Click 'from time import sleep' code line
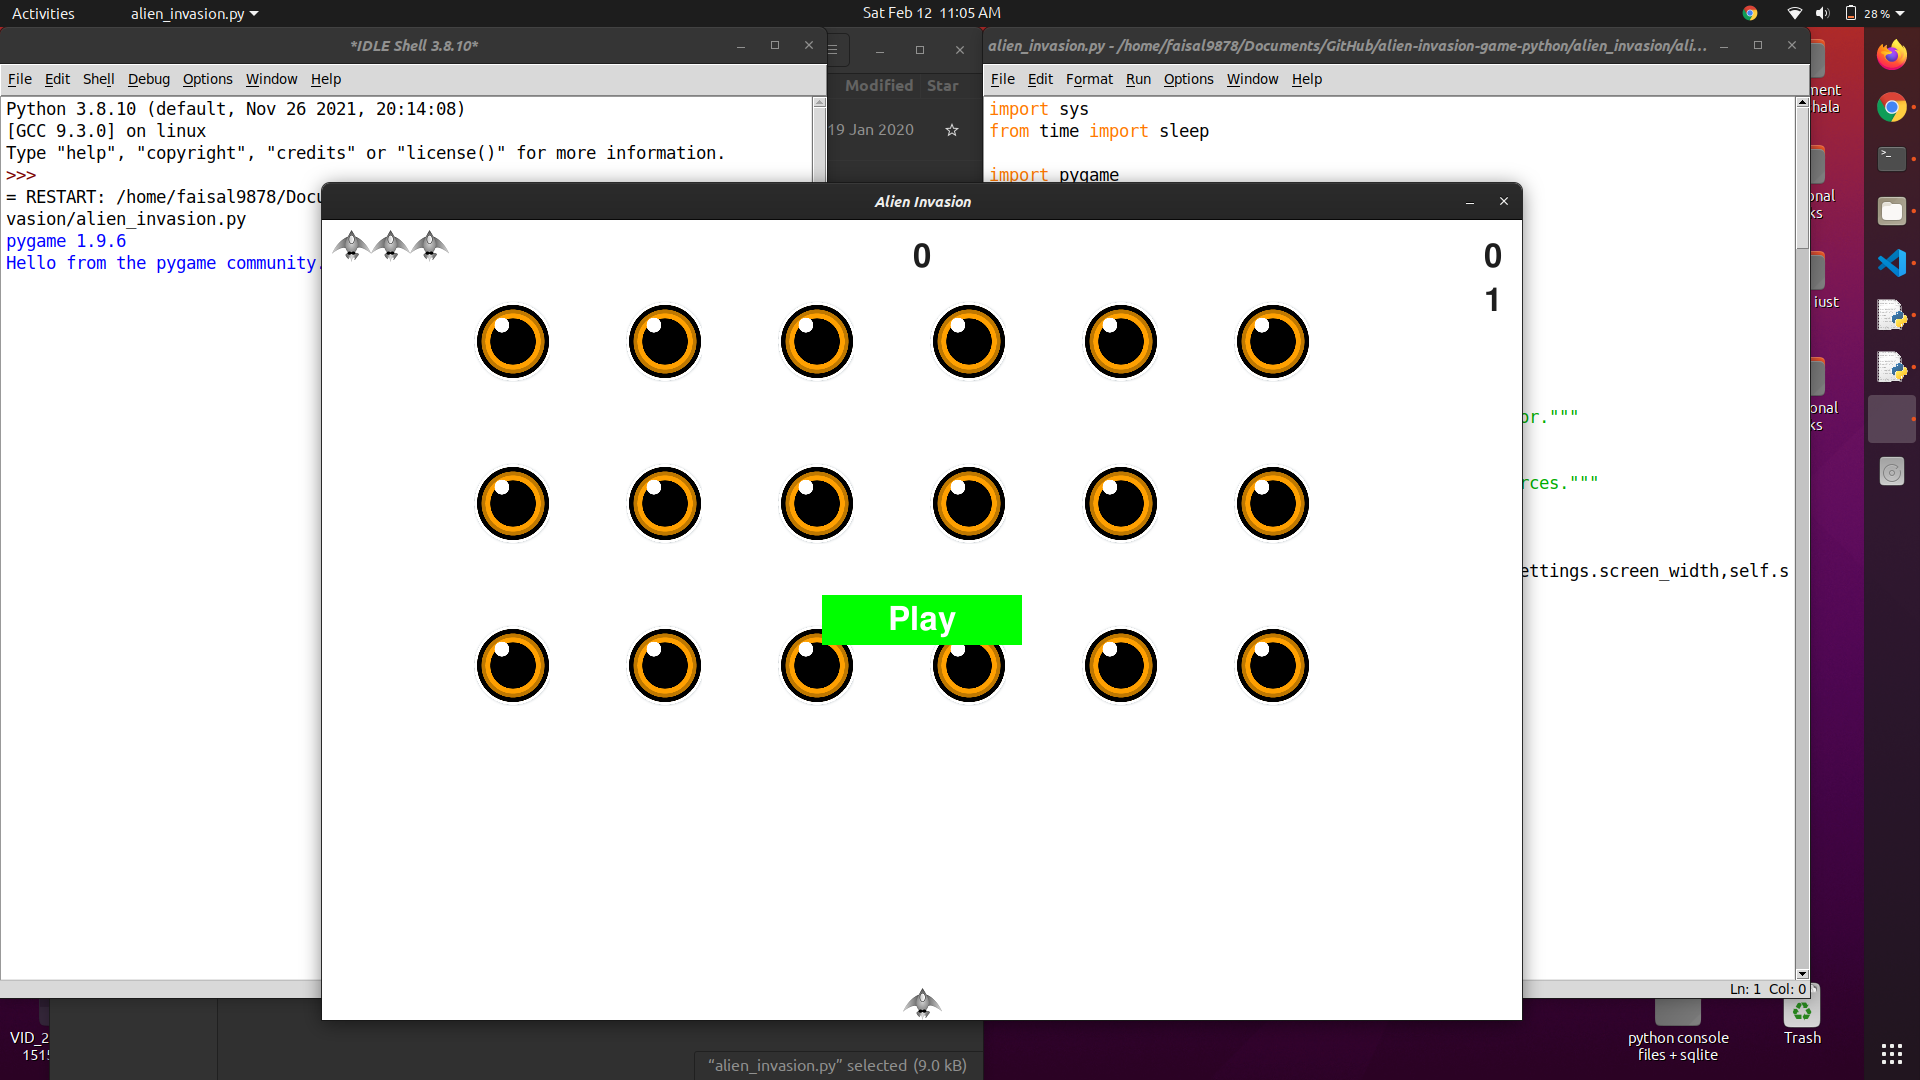This screenshot has height=1080, width=1920. [1099, 131]
